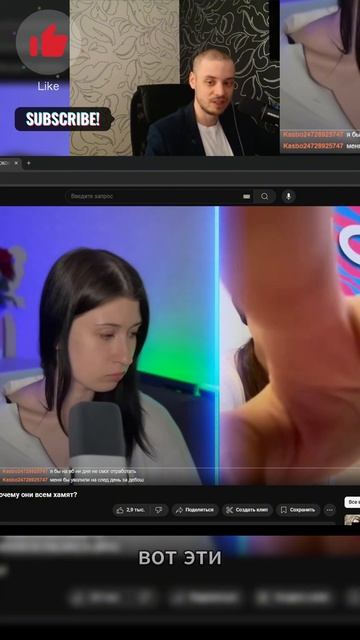This screenshot has height=640, width=360.
Task: Open the recommended video thumbnail below 'Все'
Action: (352, 520)
